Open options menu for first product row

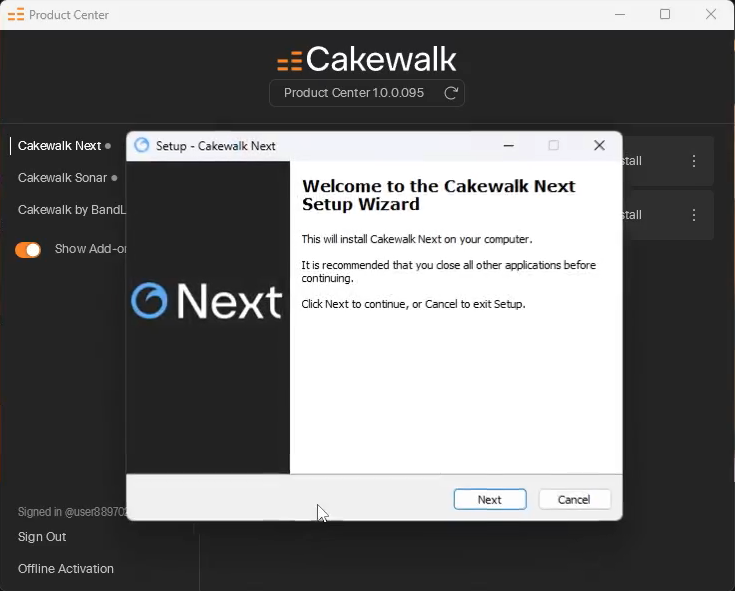694,161
